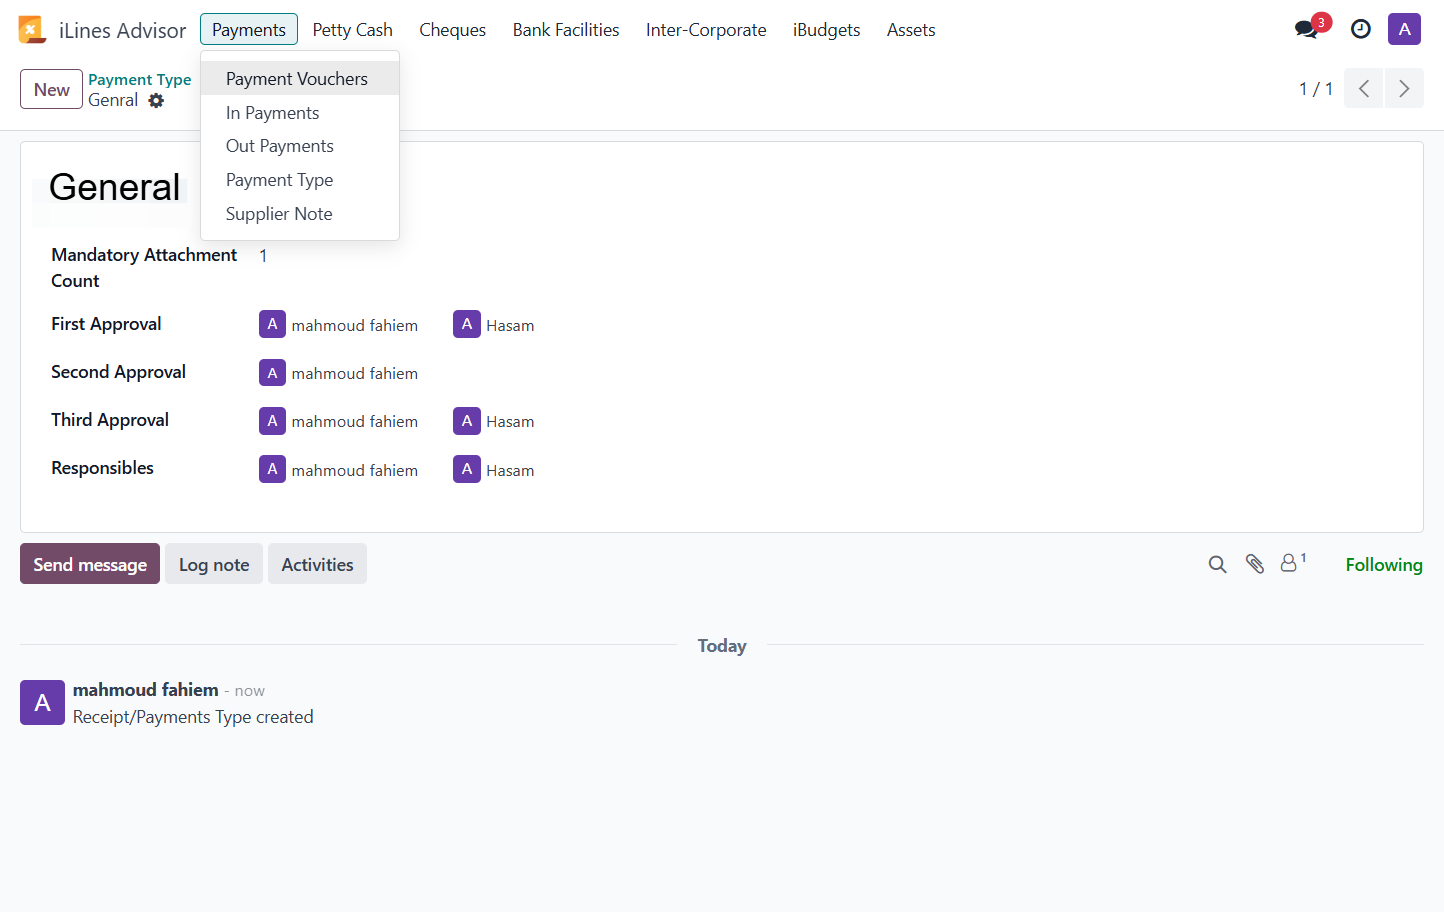Click the Log note button

(x=214, y=564)
